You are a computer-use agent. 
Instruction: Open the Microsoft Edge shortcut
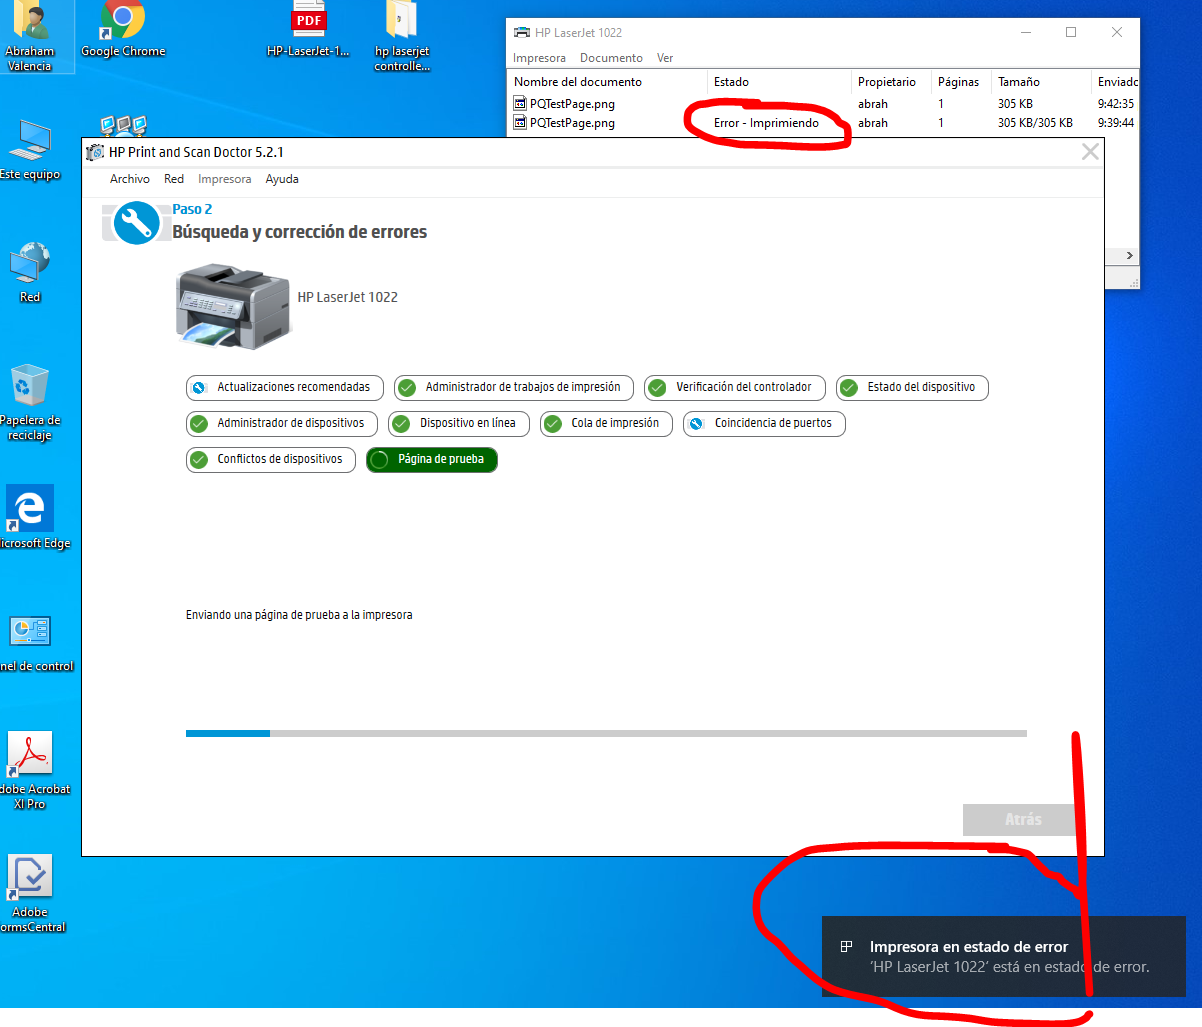click(x=29, y=508)
